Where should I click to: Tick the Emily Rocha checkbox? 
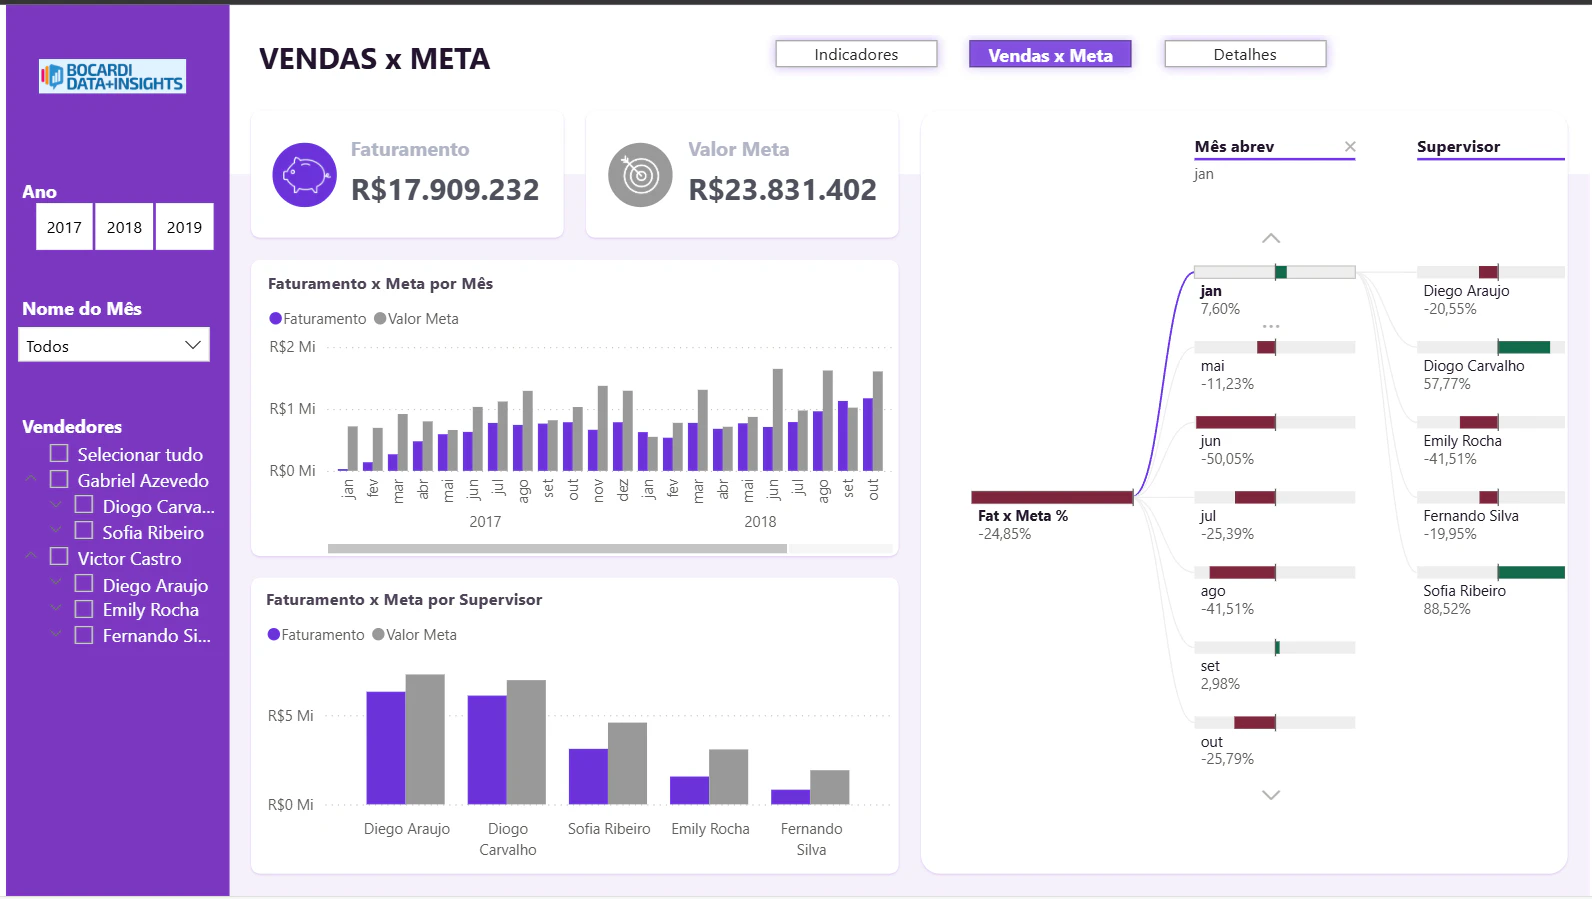[84, 609]
